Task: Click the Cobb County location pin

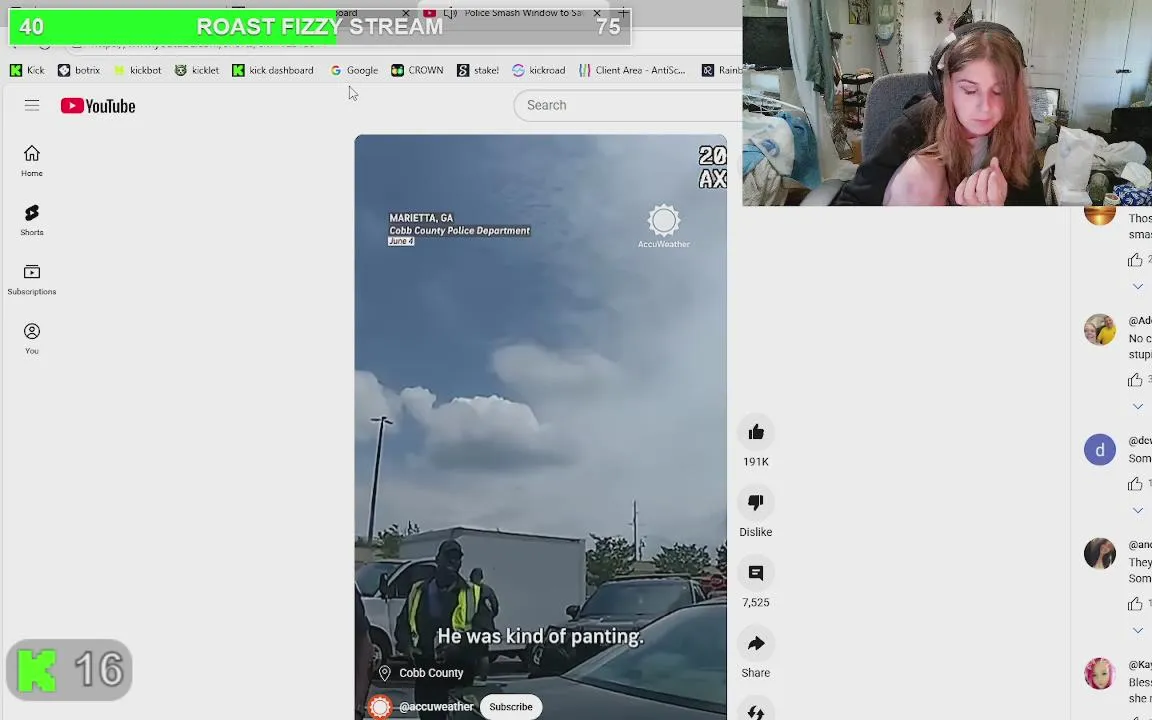Action: point(384,673)
